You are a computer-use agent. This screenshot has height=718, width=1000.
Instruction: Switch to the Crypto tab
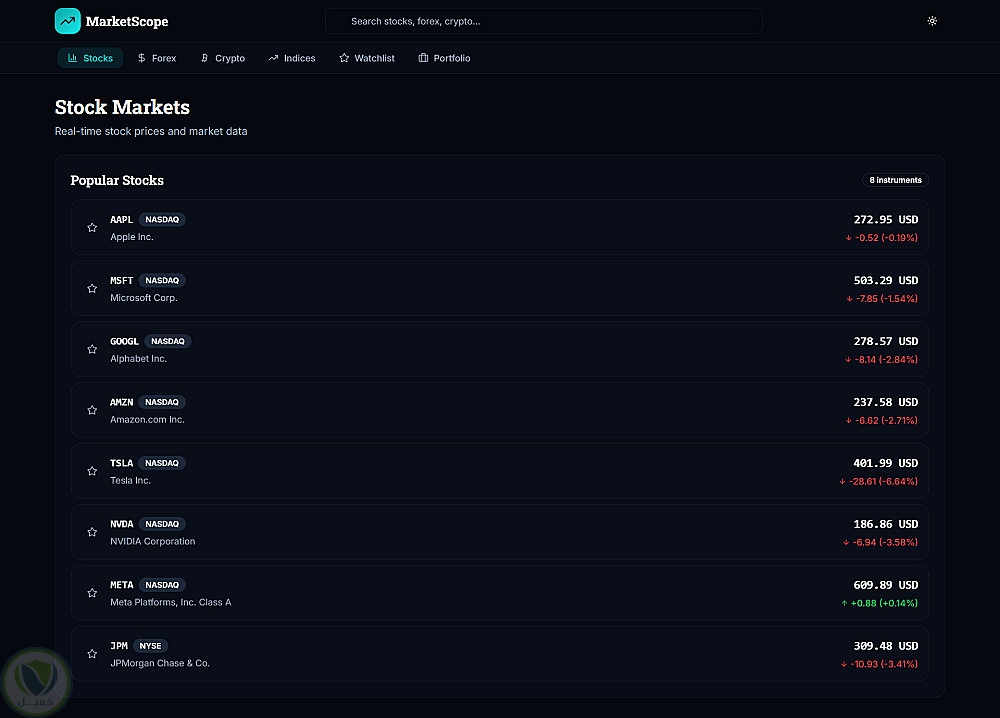point(223,58)
